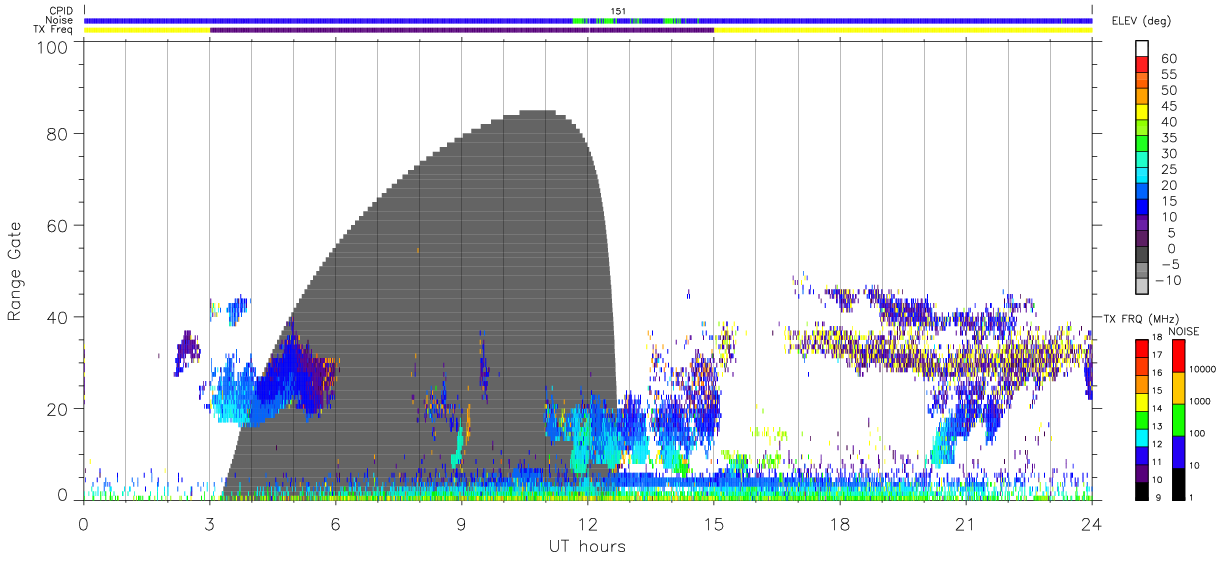Image resolution: width=1228 pixels, height=567 pixels.
Task: Click the black swatch in NOISE colorbar
Action: 1177,484
